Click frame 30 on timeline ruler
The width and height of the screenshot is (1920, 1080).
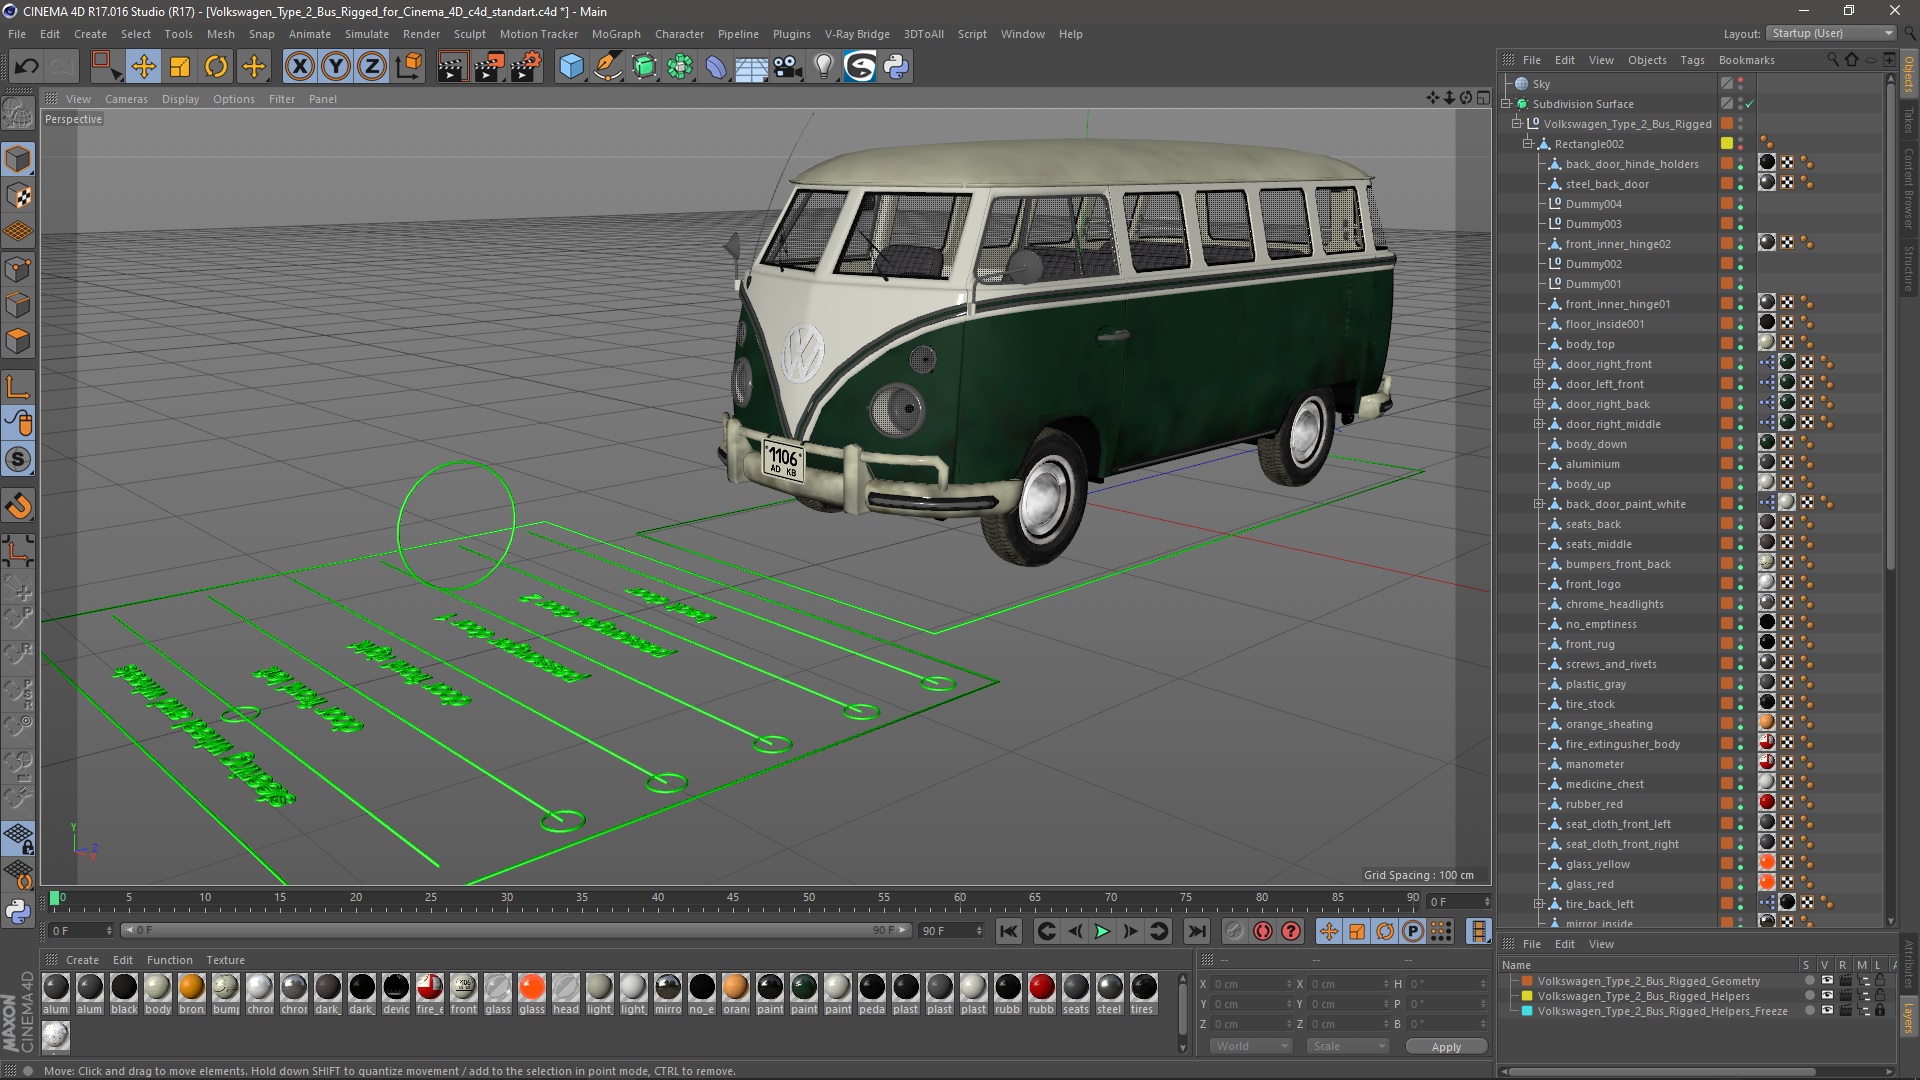point(506,898)
